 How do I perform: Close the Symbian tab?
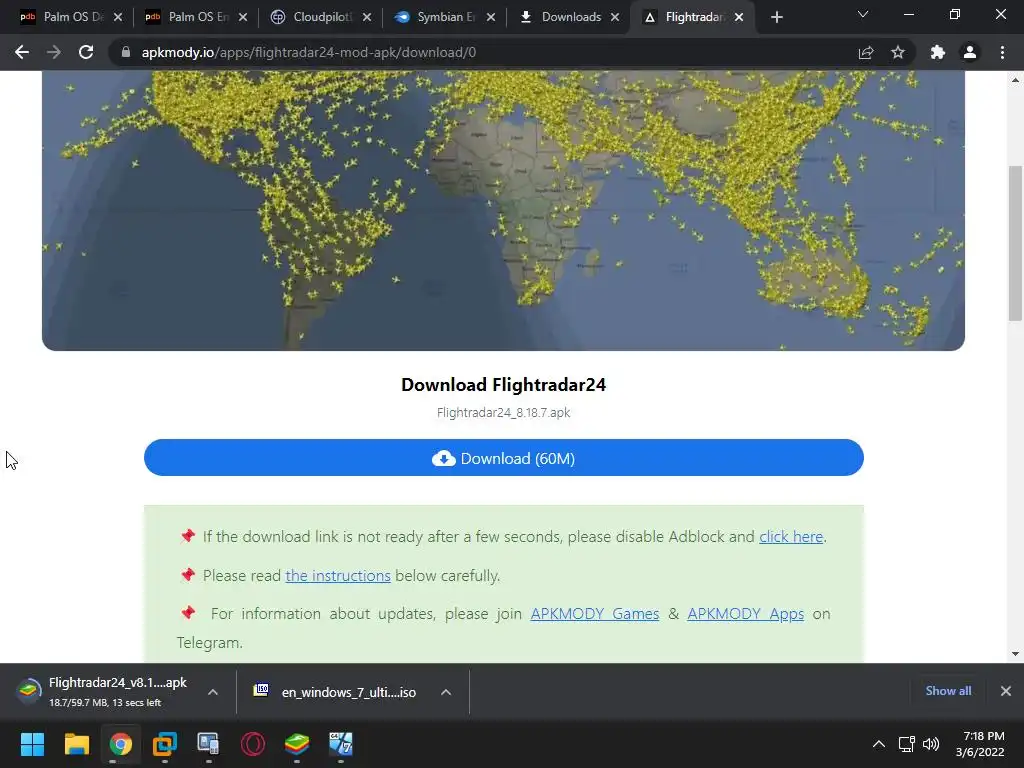pyautogui.click(x=491, y=18)
